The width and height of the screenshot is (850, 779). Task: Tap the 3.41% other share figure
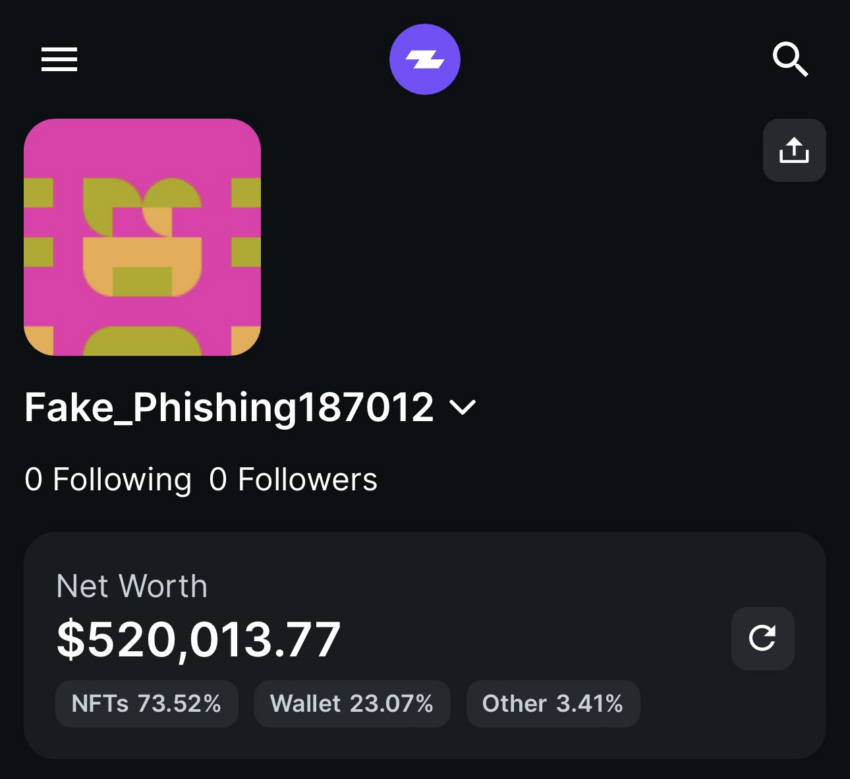(589, 704)
